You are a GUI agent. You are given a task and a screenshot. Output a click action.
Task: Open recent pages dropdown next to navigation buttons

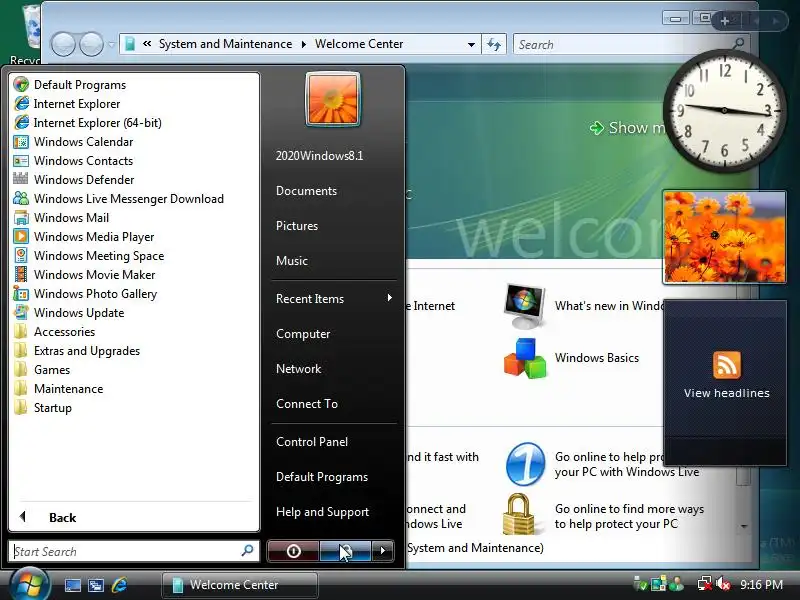(111, 44)
